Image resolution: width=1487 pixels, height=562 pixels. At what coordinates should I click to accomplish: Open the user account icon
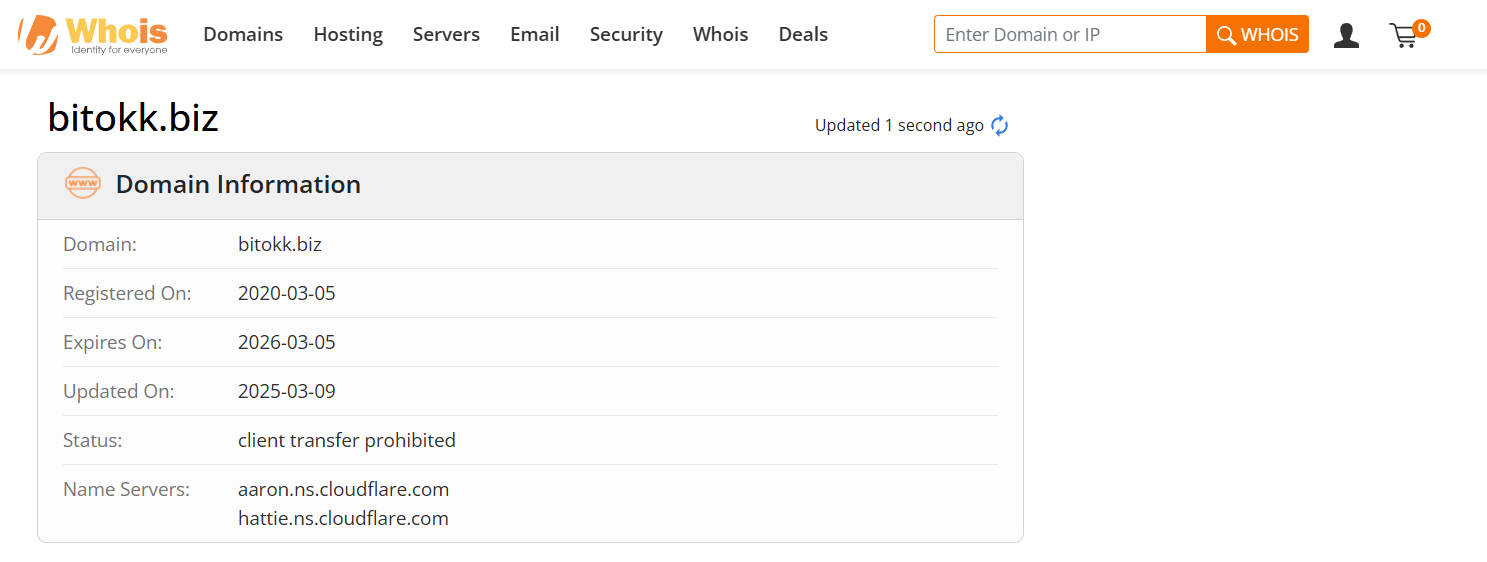(x=1346, y=35)
